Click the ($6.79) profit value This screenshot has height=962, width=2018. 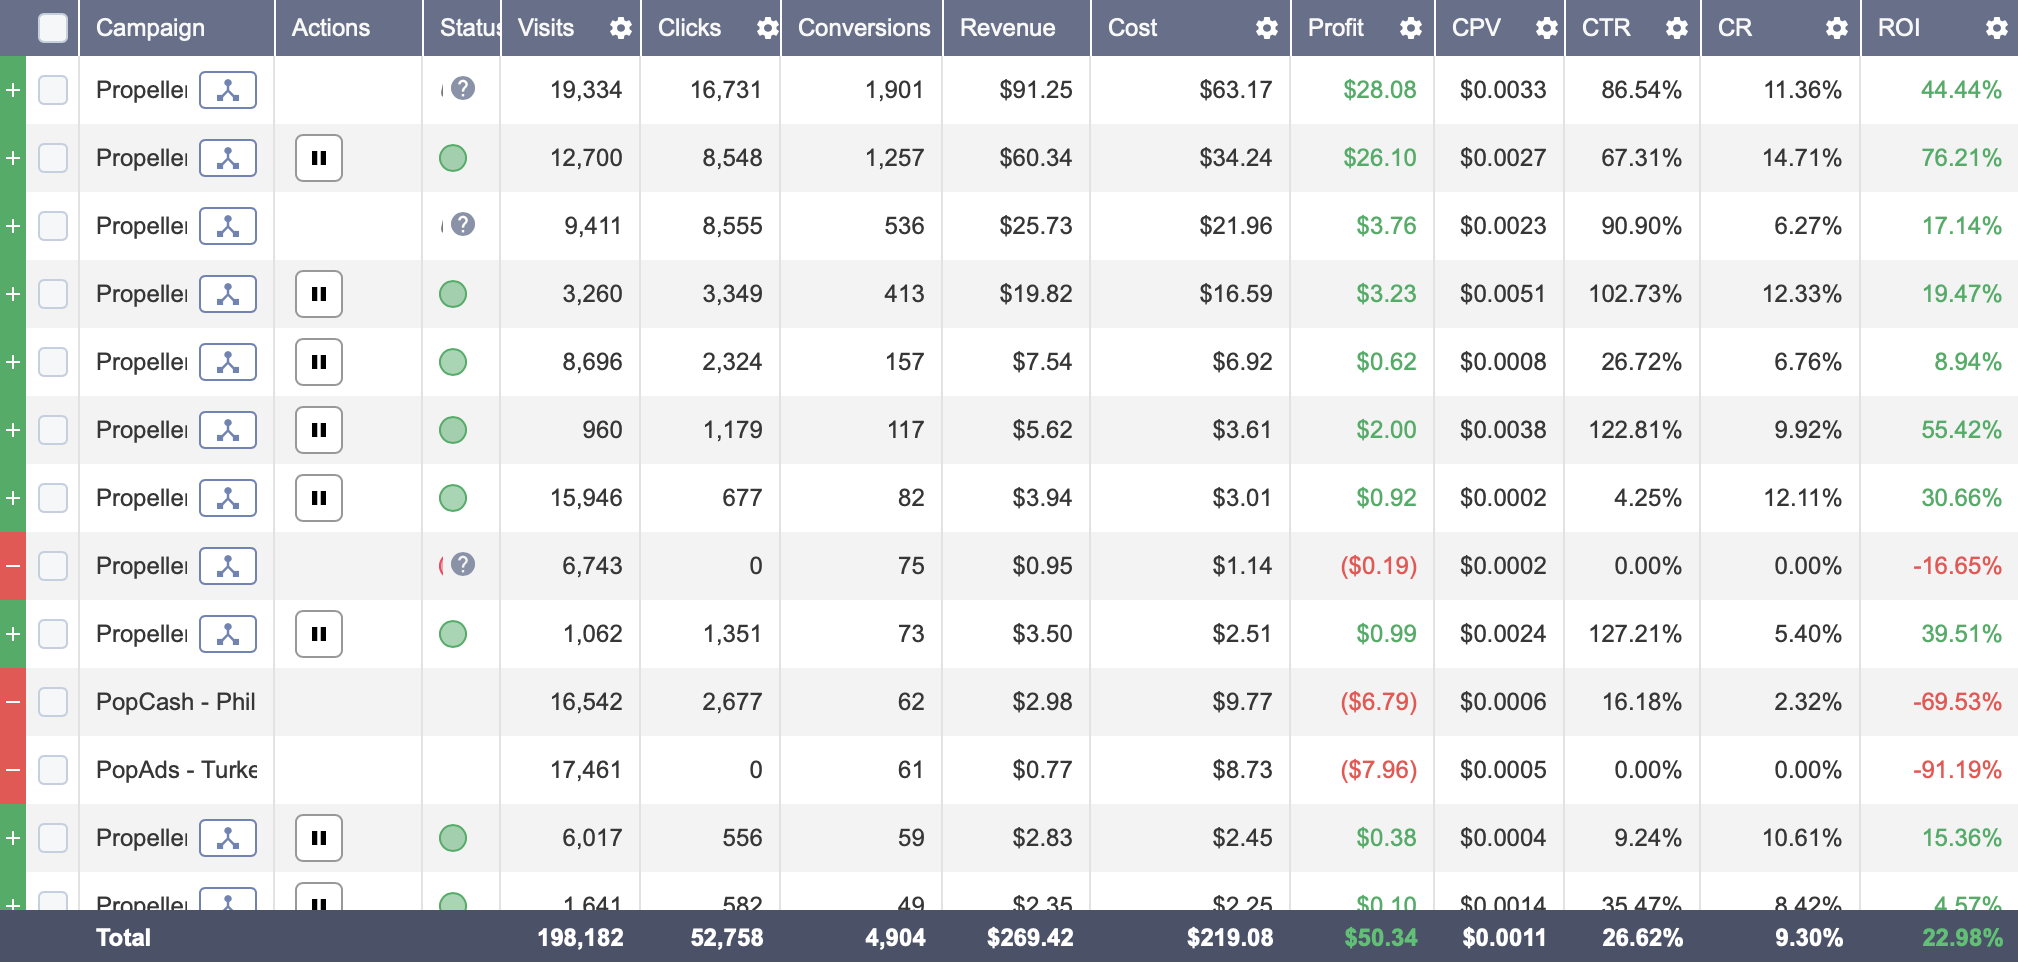(x=1379, y=702)
